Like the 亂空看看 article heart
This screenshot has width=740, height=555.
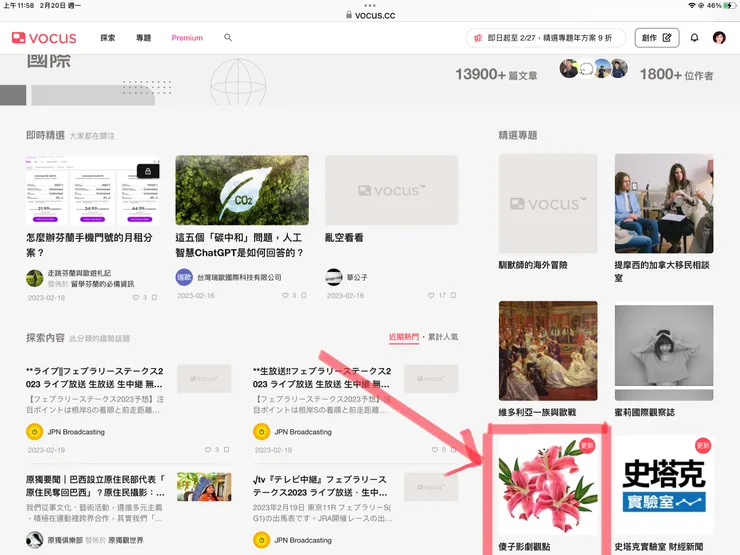[431, 295]
